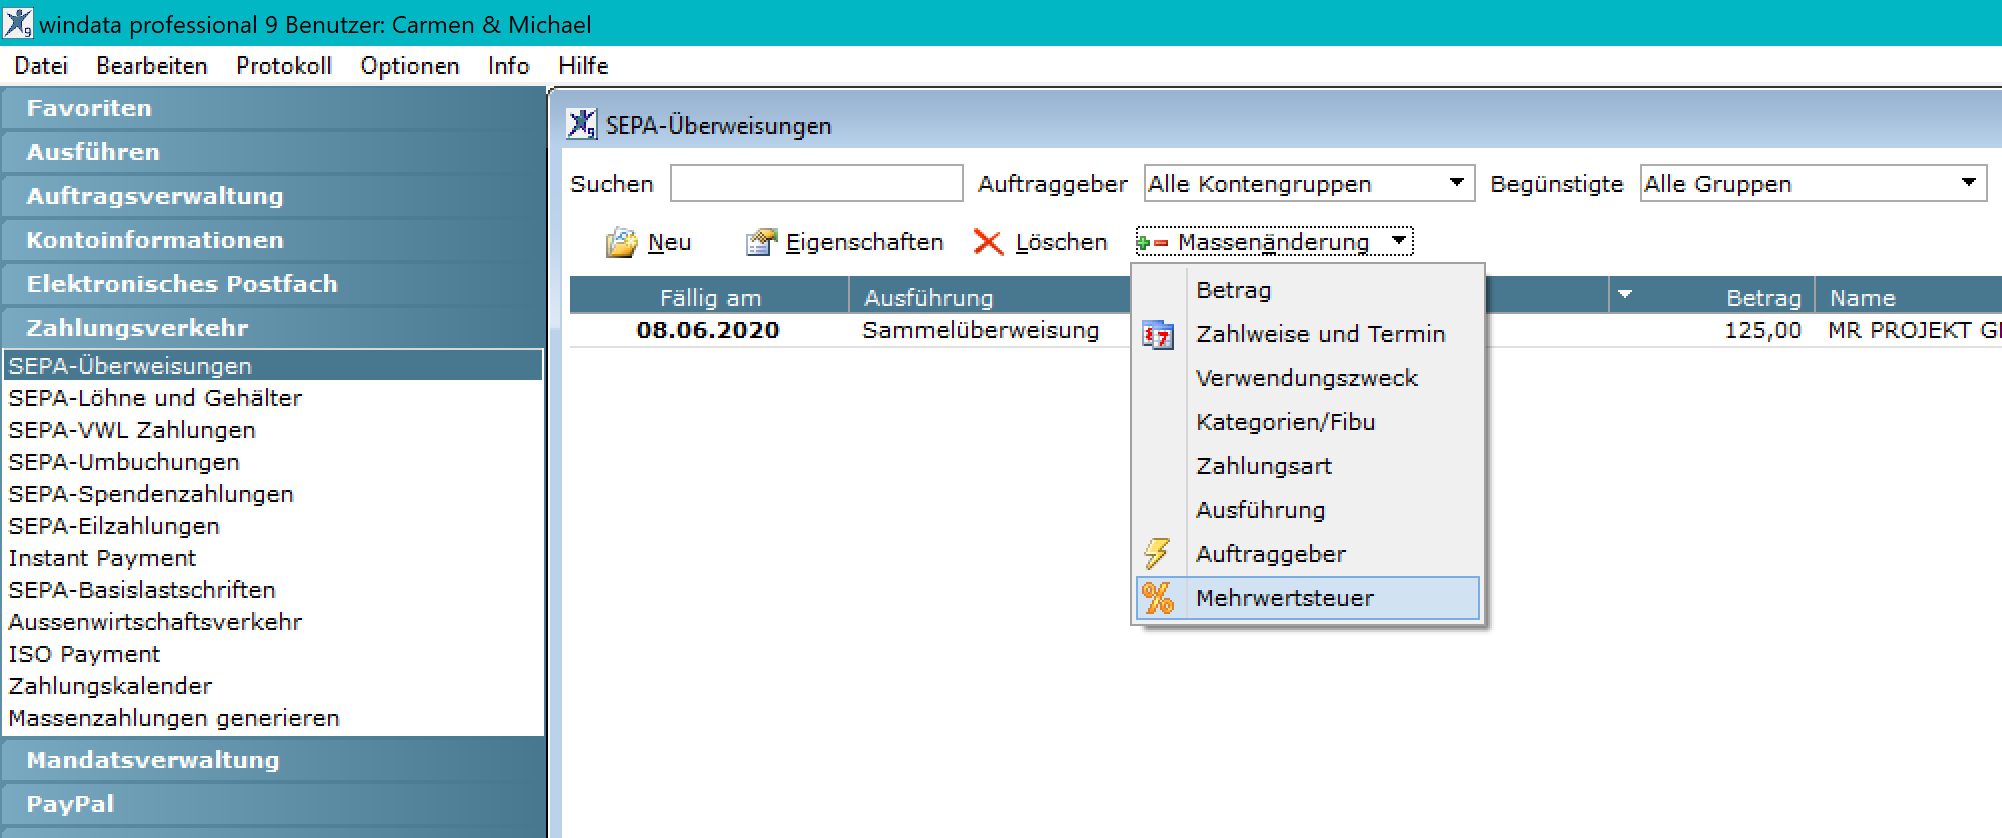Open the Optionen menu
The width and height of the screenshot is (2002, 838).
point(410,66)
